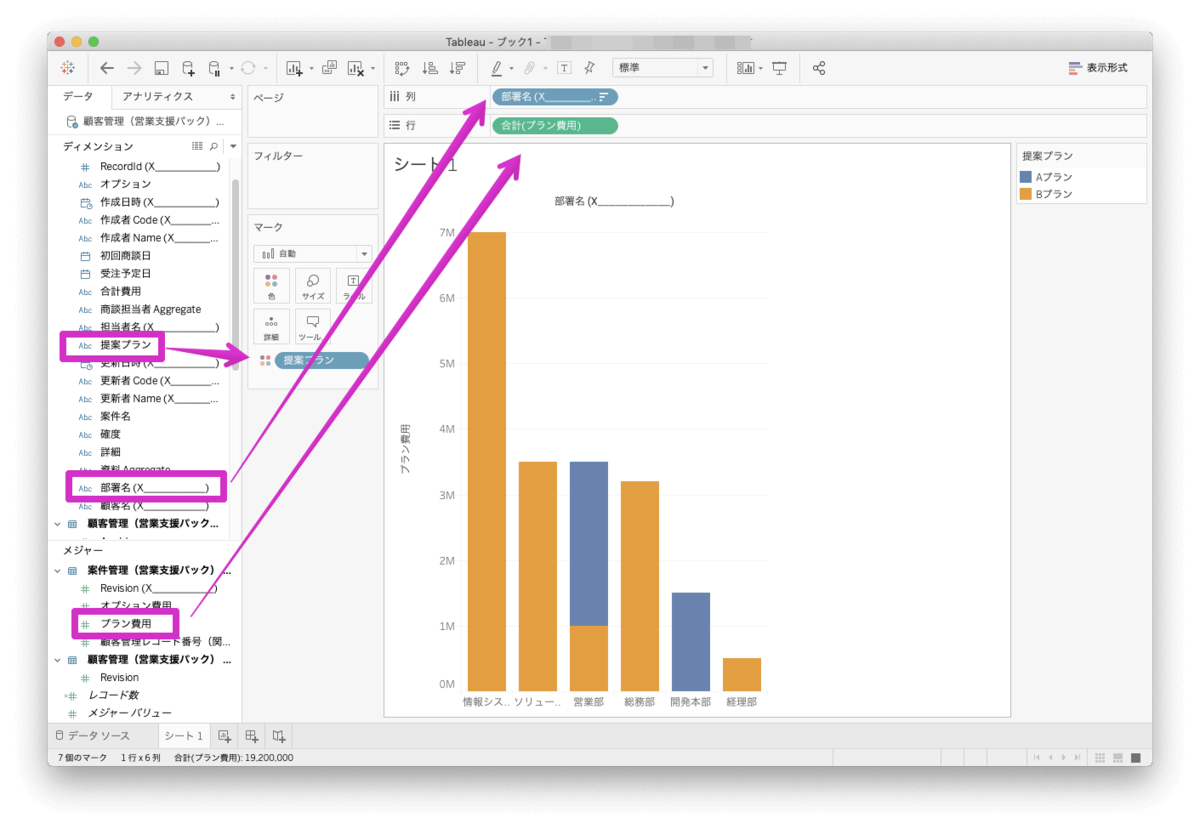This screenshot has width=1200, height=829.
Task: Select the オプション dimension field
Action: 125,184
